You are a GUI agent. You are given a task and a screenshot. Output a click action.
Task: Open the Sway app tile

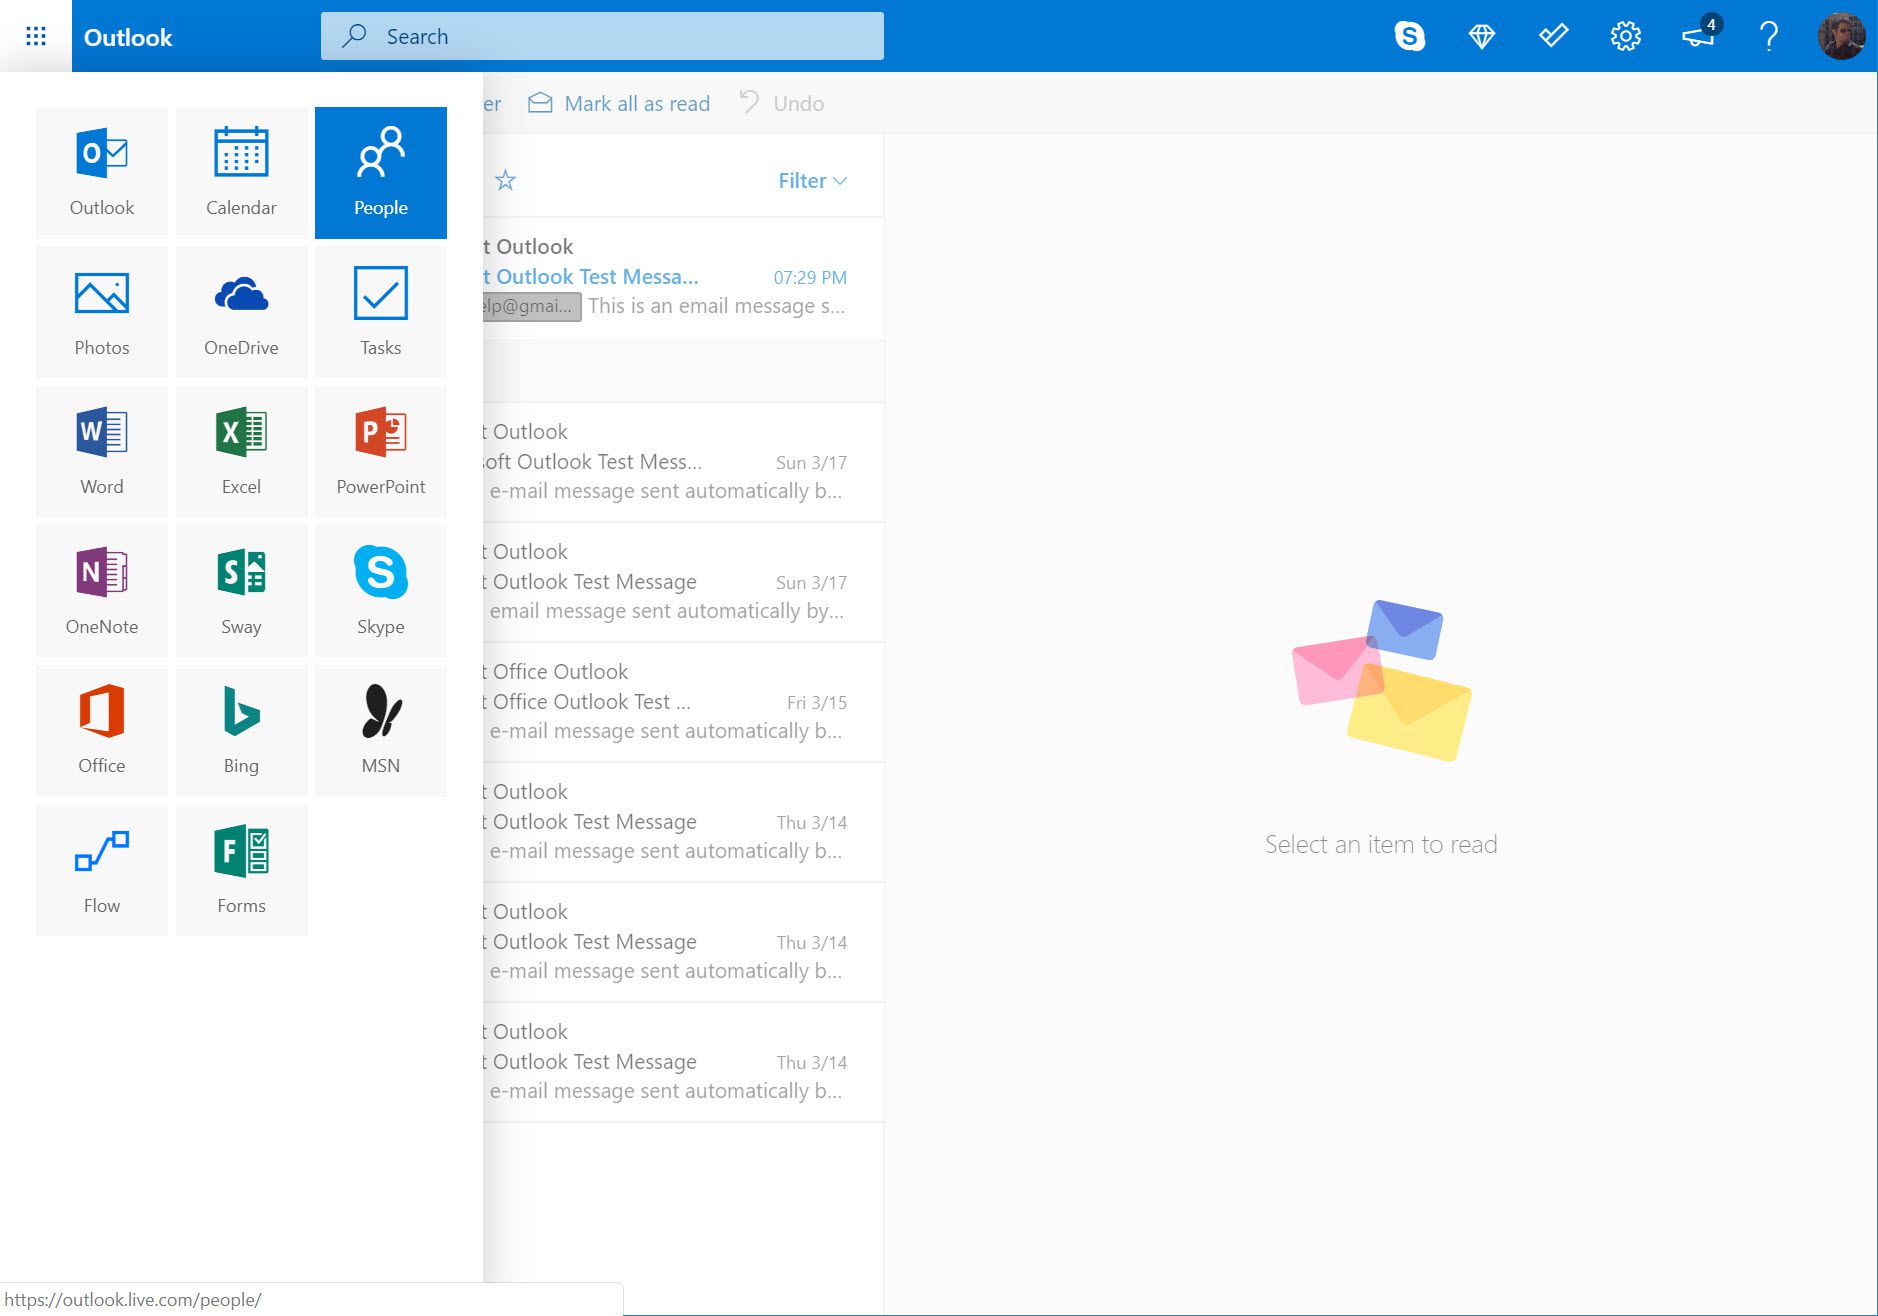pos(241,591)
